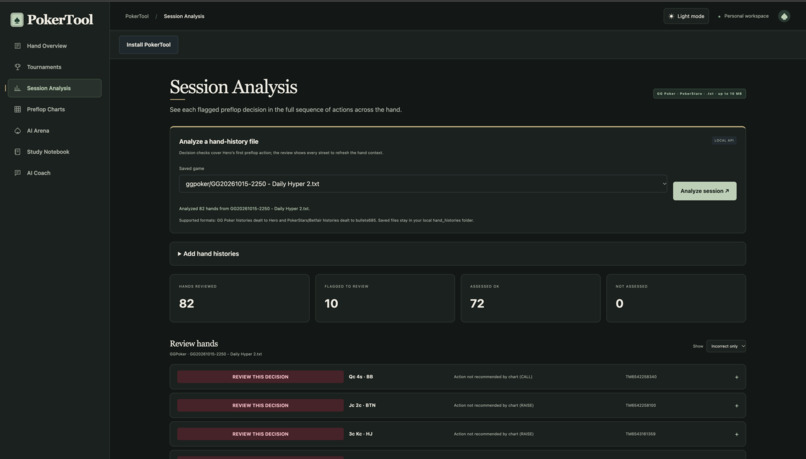The width and height of the screenshot is (806, 459).
Task: Open the profile avatar icon
Action: tap(784, 16)
